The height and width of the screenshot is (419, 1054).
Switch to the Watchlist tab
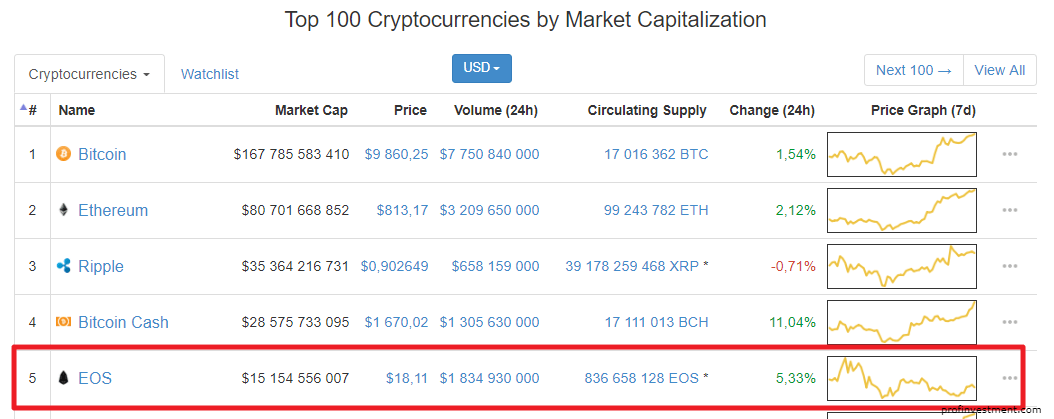pos(210,74)
